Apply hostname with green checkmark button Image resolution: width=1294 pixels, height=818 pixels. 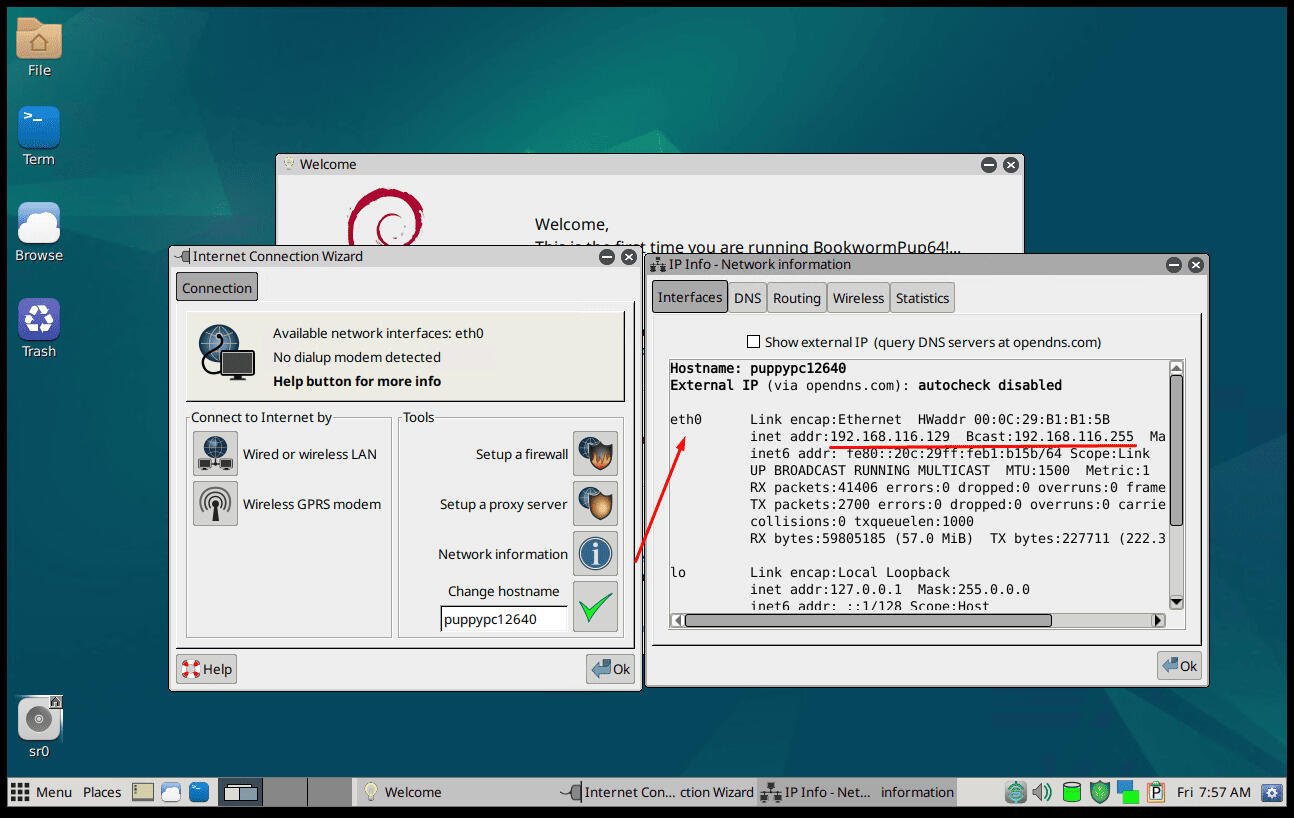click(x=595, y=607)
